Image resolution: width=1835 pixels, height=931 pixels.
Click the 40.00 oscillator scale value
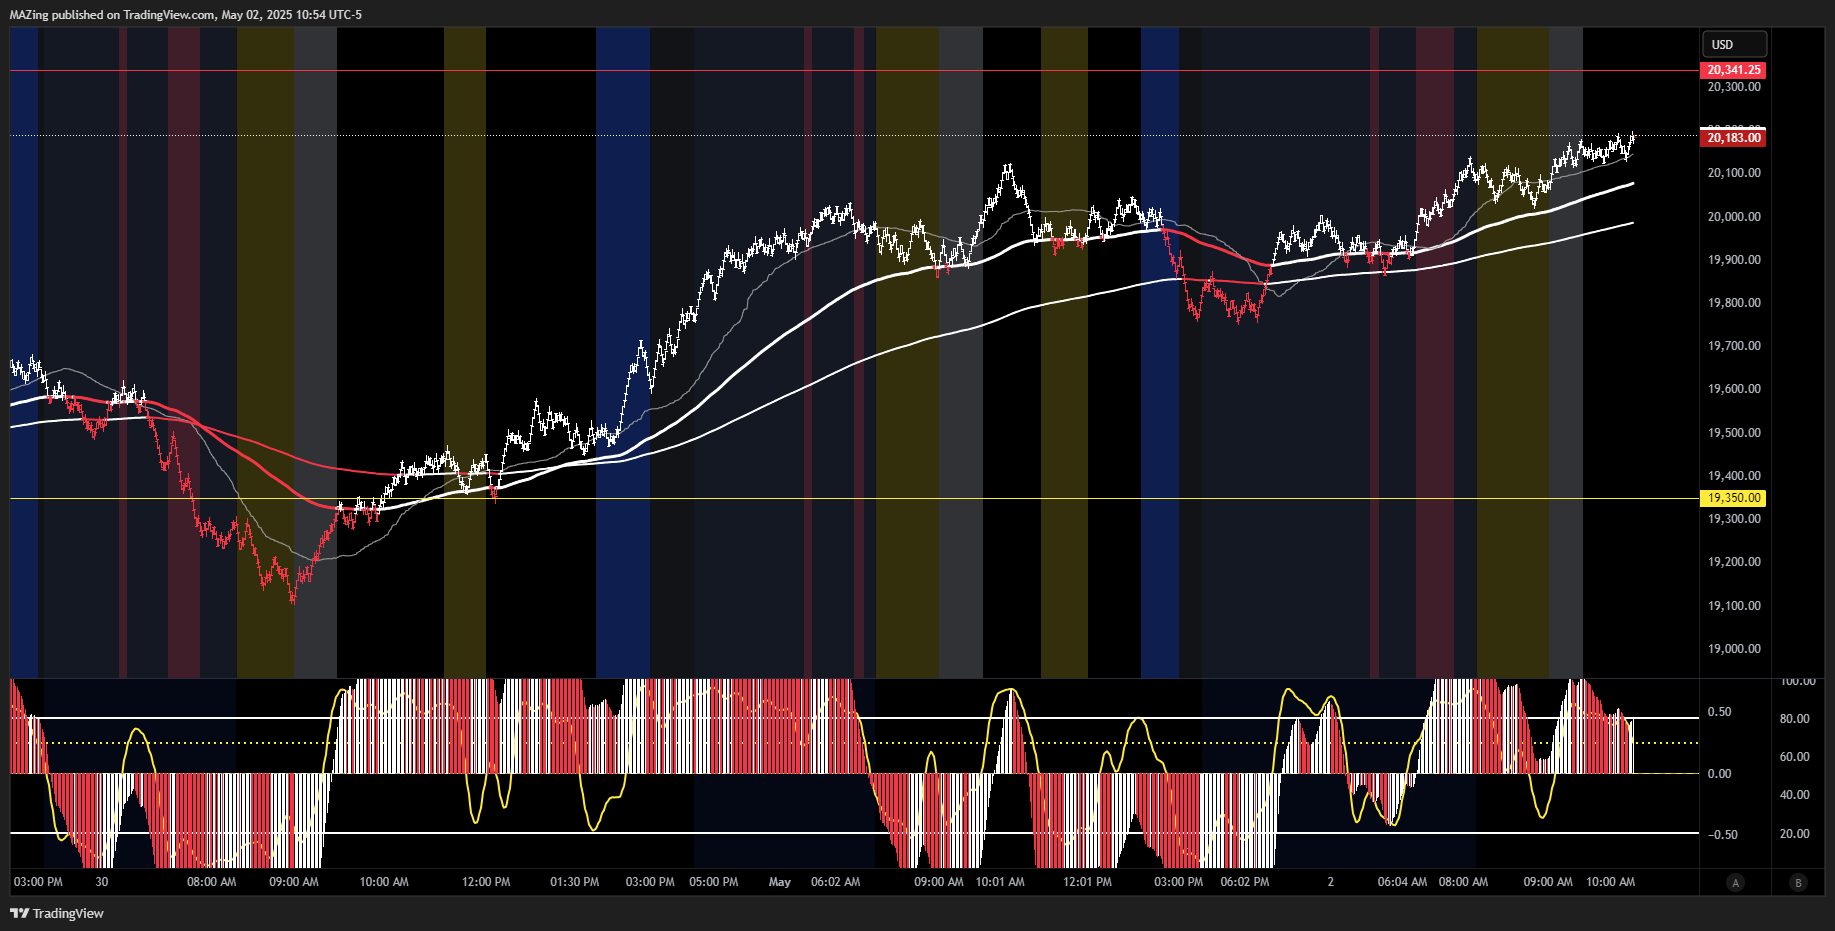(x=1794, y=795)
